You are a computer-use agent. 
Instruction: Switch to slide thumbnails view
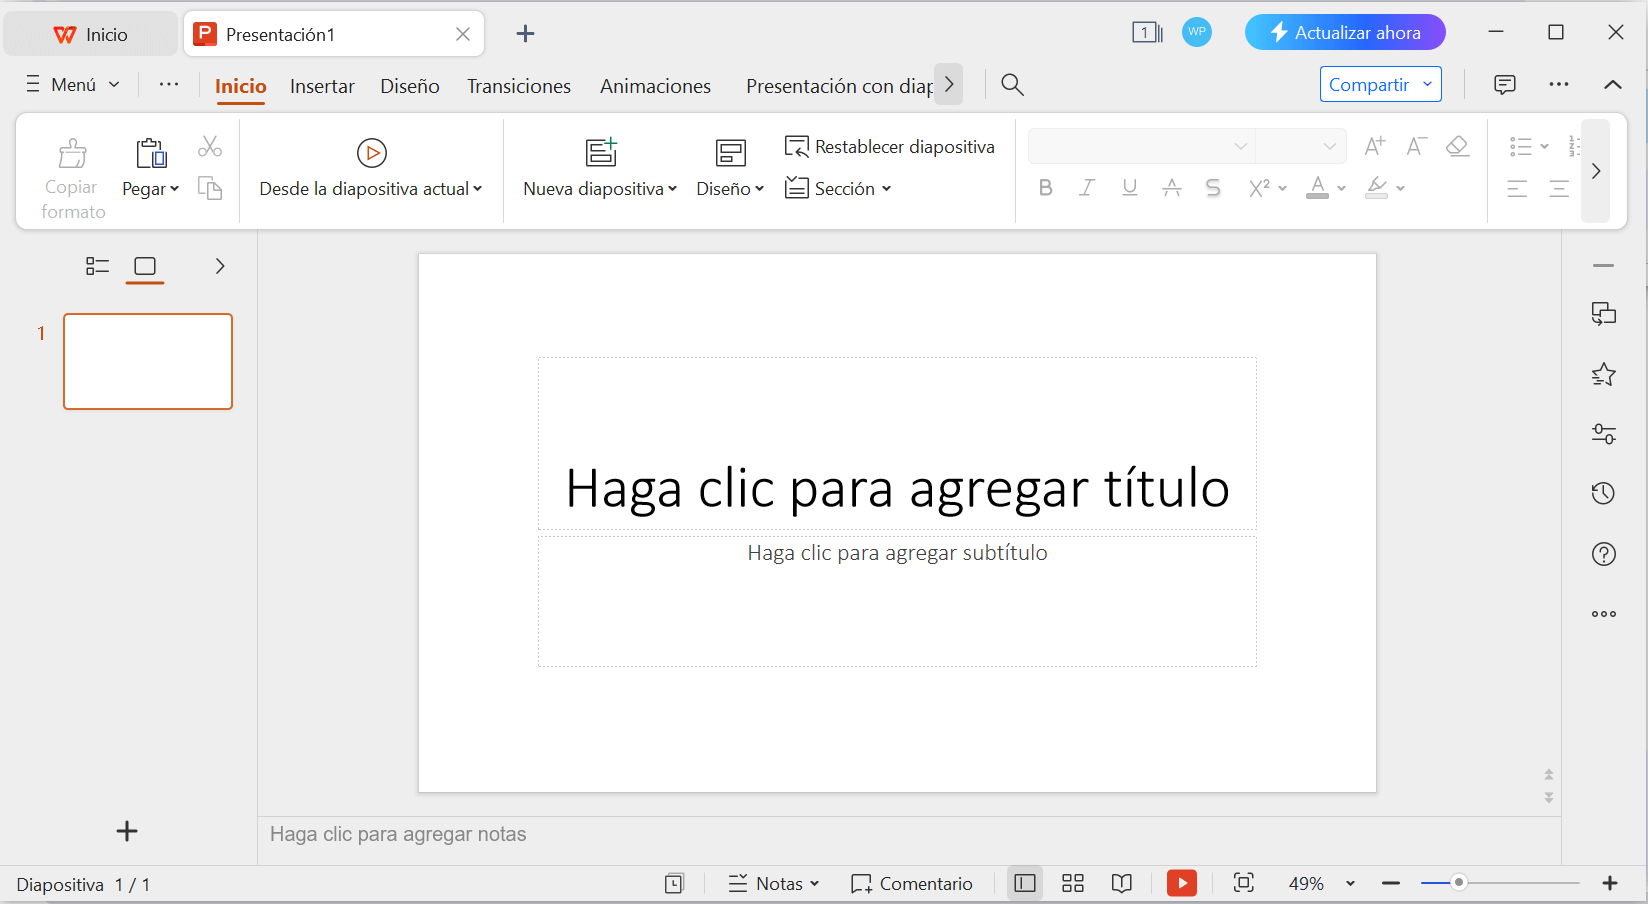click(x=145, y=266)
